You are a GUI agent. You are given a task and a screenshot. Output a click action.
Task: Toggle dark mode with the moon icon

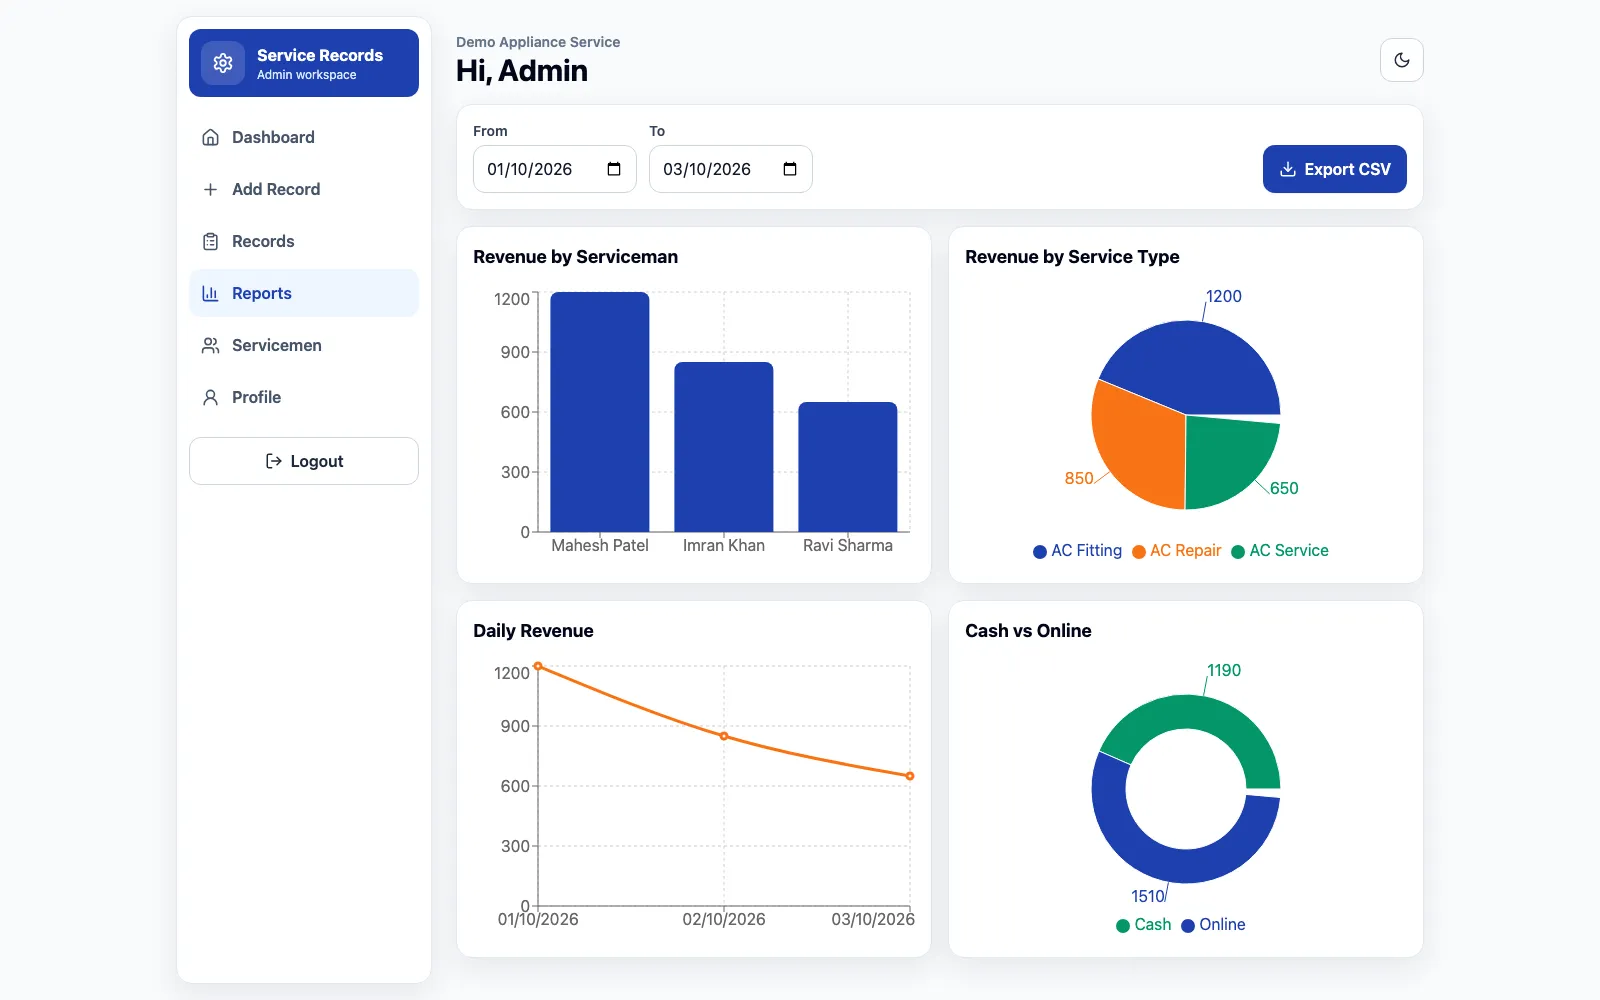coord(1402,60)
